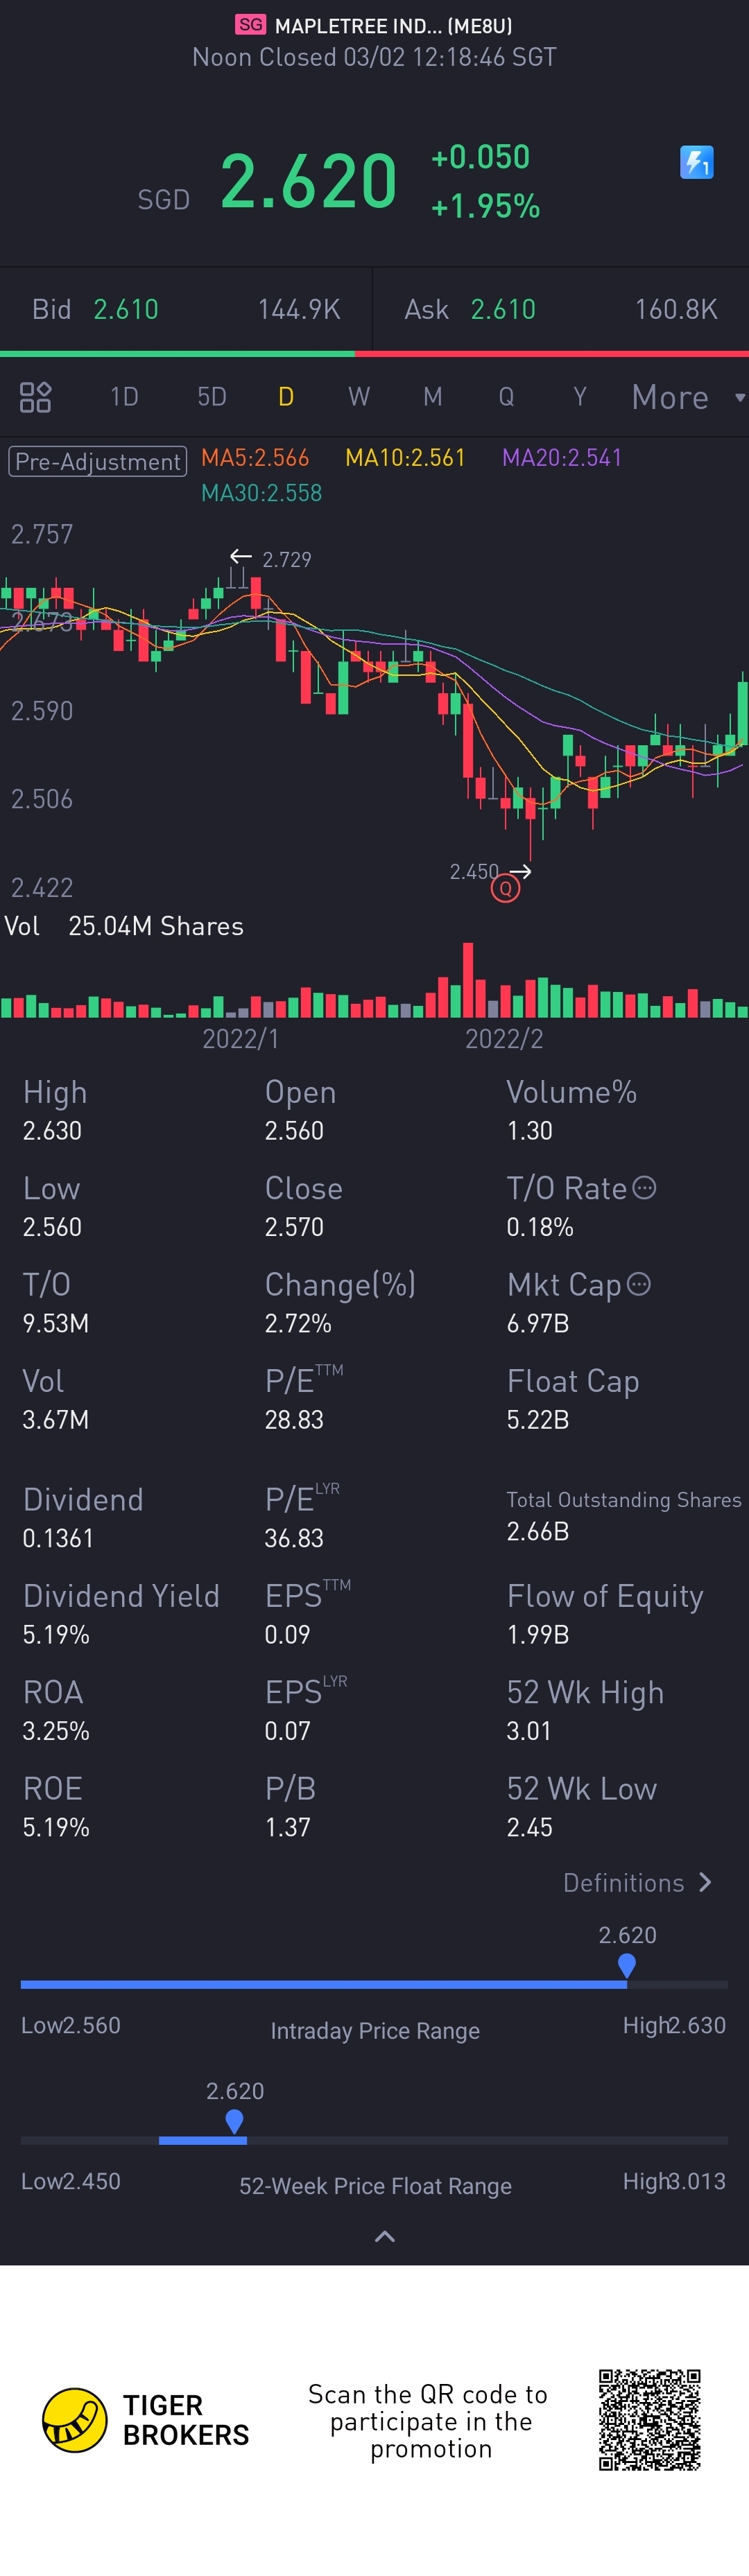Tap the lightning bolt quick trade icon
The width and height of the screenshot is (749, 2576).
pyautogui.click(x=696, y=162)
